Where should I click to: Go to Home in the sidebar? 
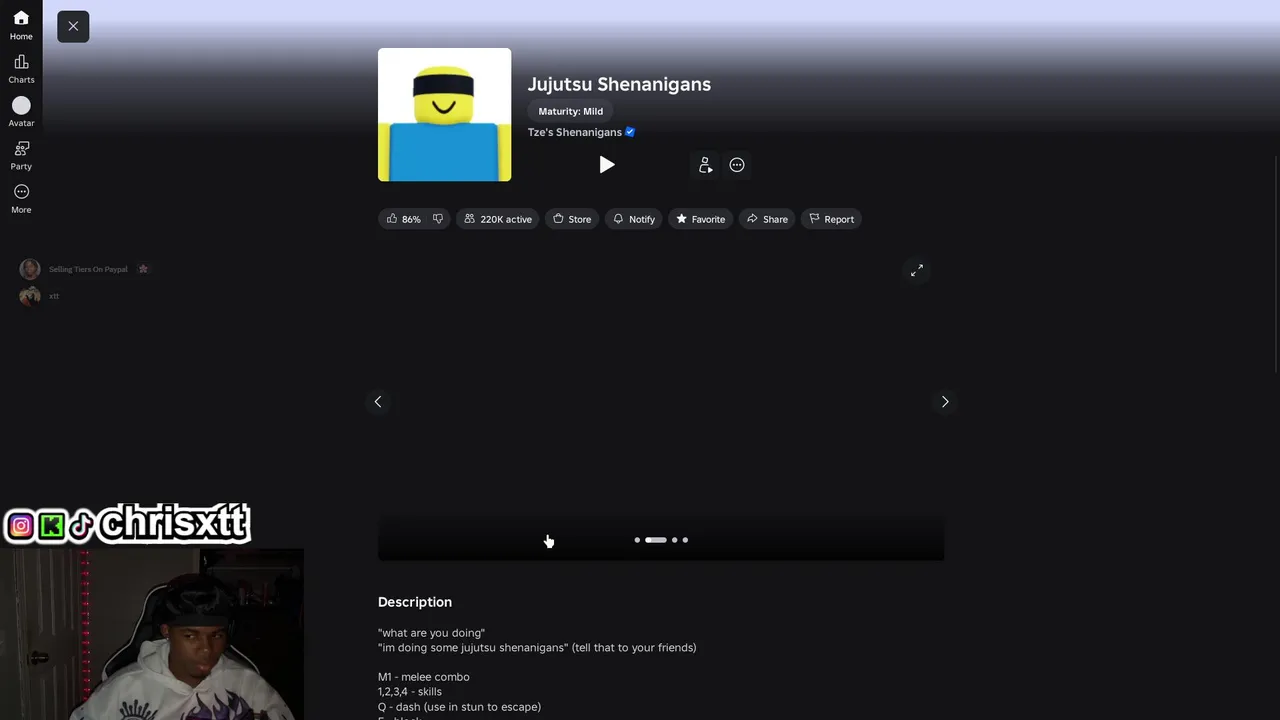tap(21, 26)
